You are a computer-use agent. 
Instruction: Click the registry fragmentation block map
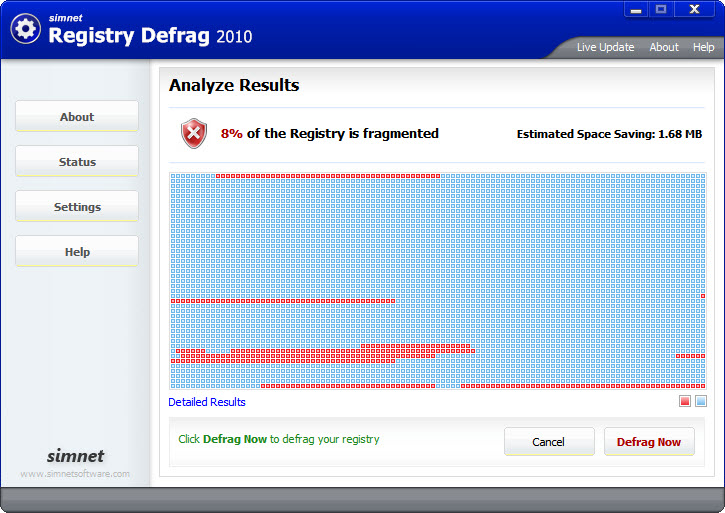[437, 280]
